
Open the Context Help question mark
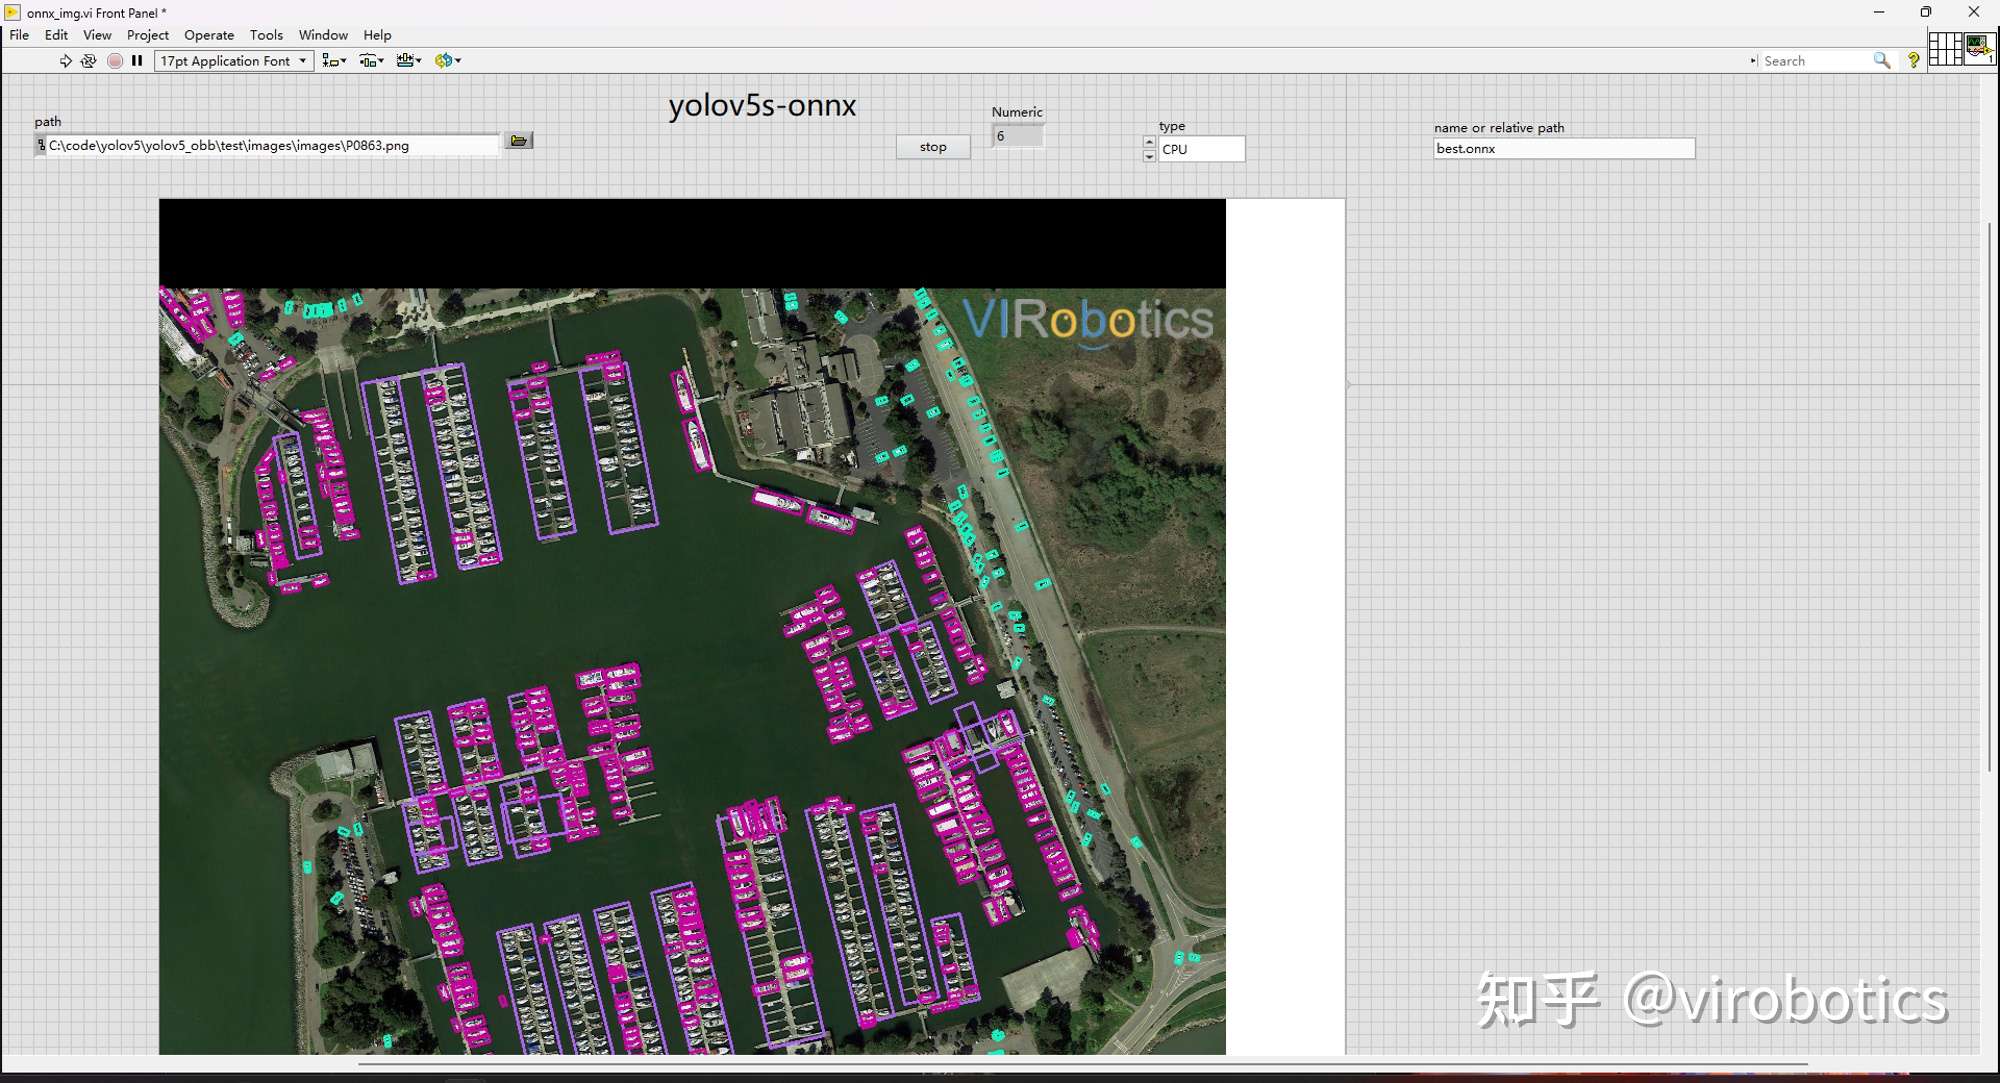1913,61
